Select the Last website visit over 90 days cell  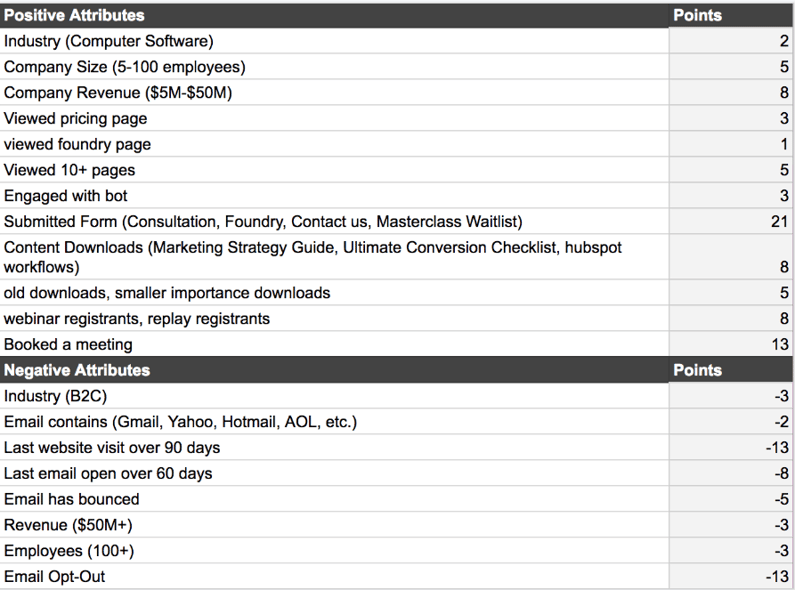click(334, 448)
